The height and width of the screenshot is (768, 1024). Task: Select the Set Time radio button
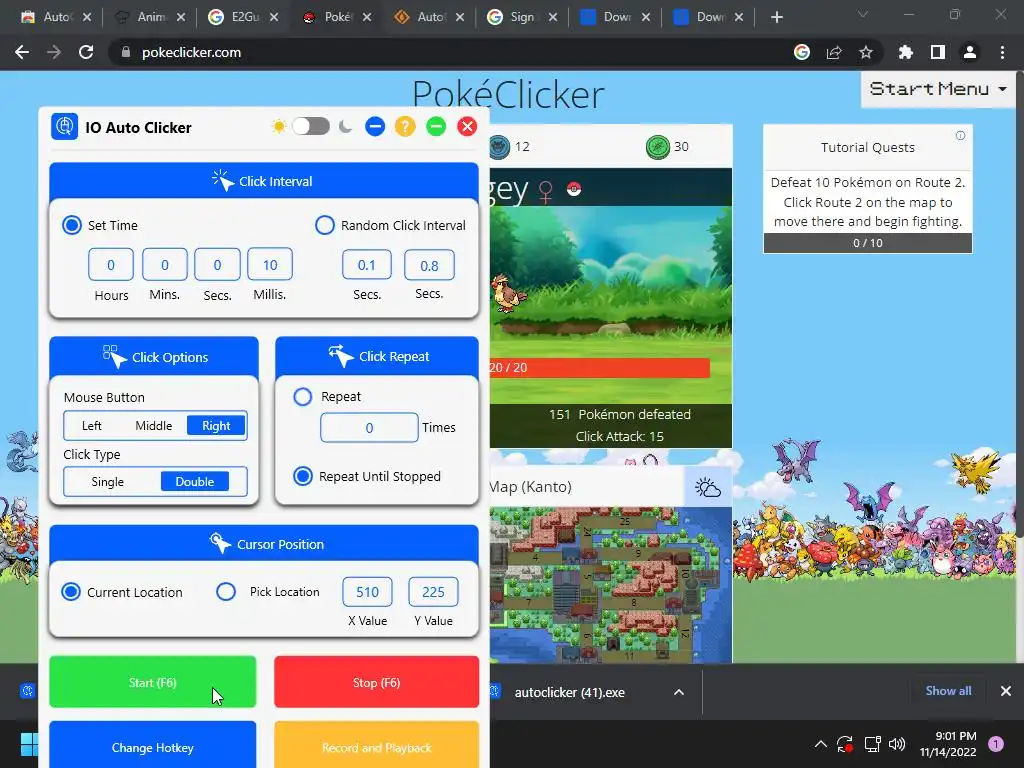click(x=71, y=225)
